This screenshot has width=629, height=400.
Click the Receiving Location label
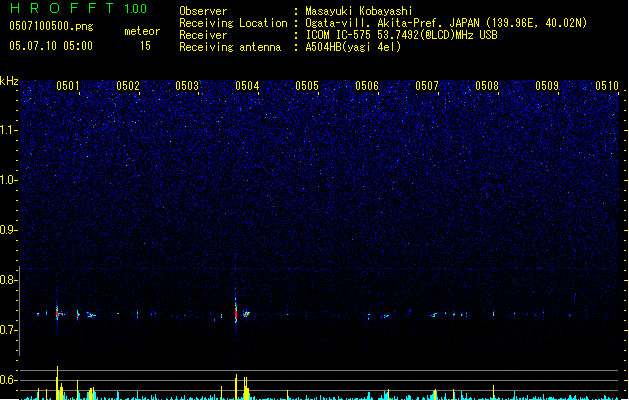tap(233, 23)
